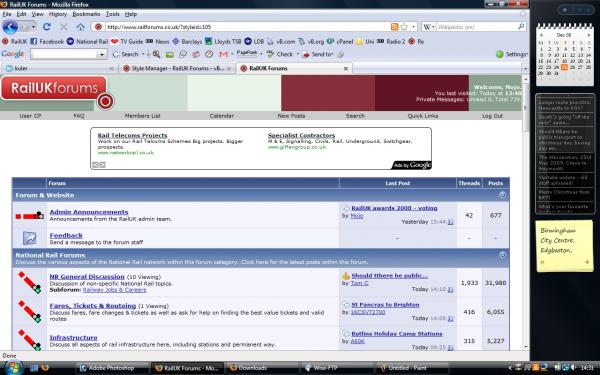Click the Wikipedia search input field

point(476,27)
